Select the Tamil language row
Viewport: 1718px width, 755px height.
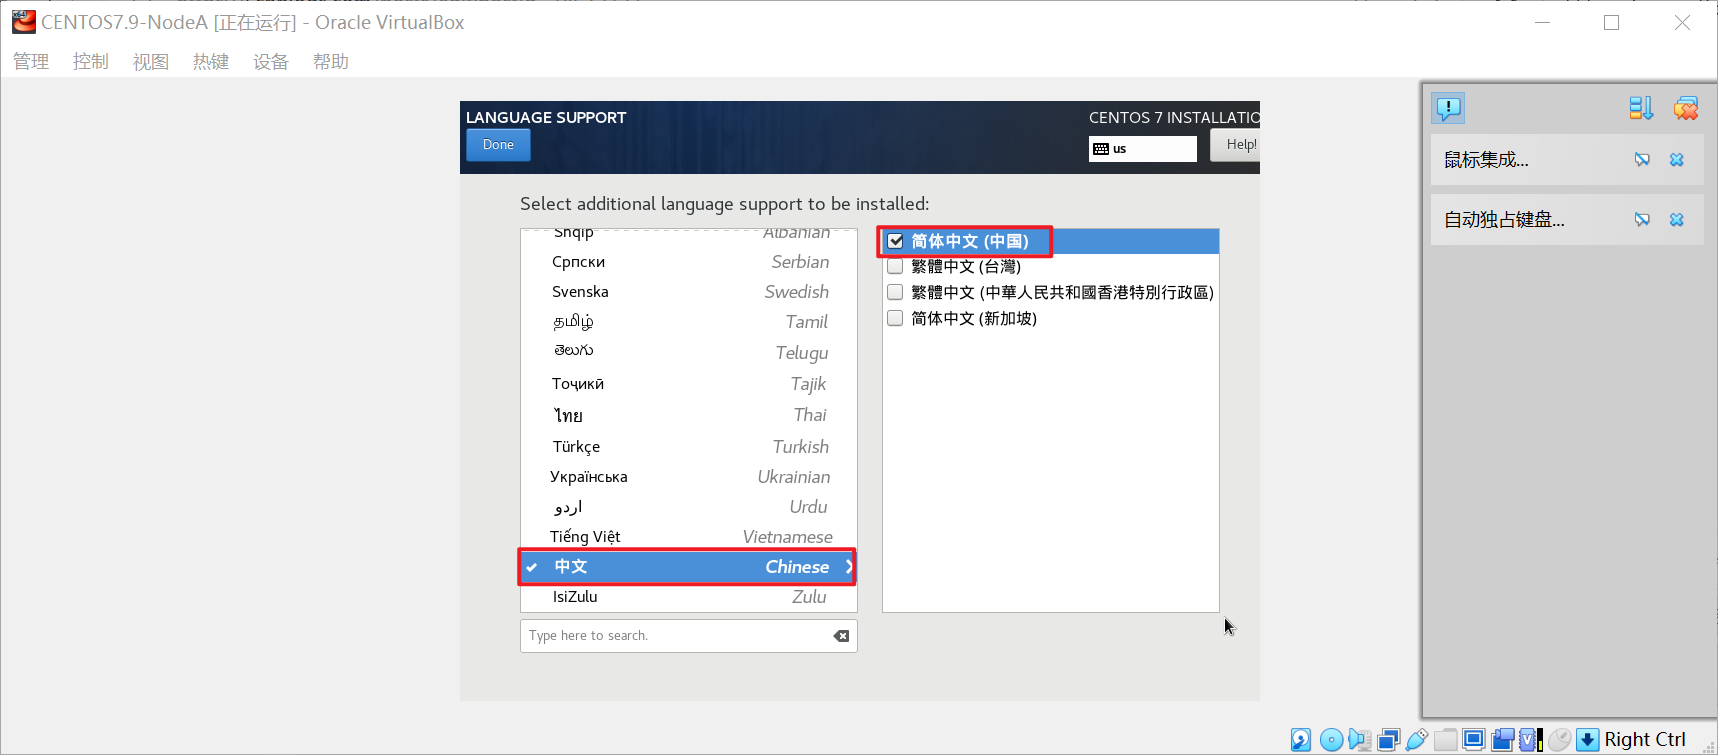689,322
